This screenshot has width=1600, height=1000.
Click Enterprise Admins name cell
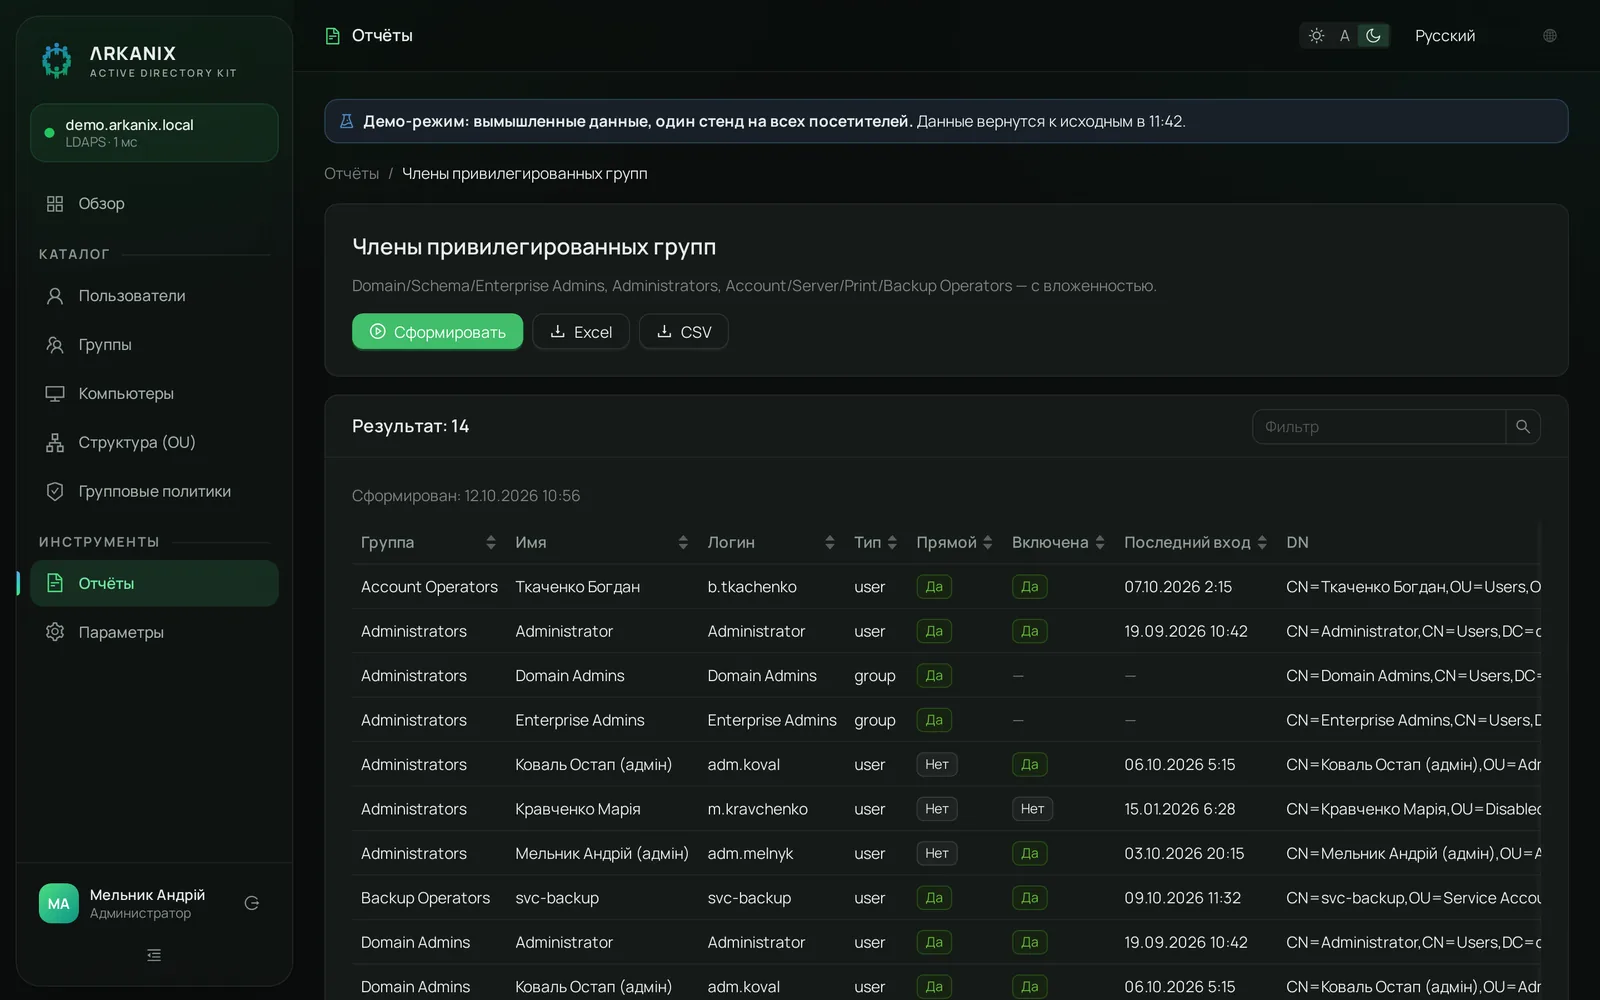tap(580, 720)
